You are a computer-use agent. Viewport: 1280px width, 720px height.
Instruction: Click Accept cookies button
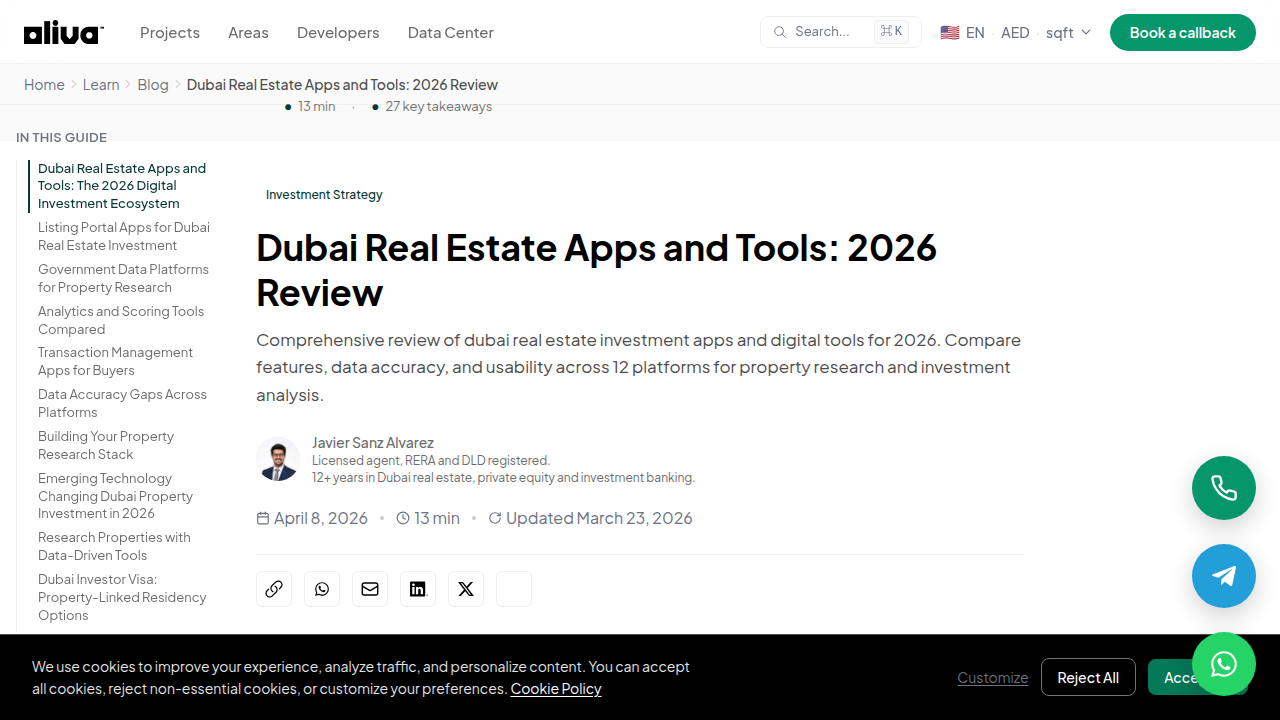[1198, 677]
